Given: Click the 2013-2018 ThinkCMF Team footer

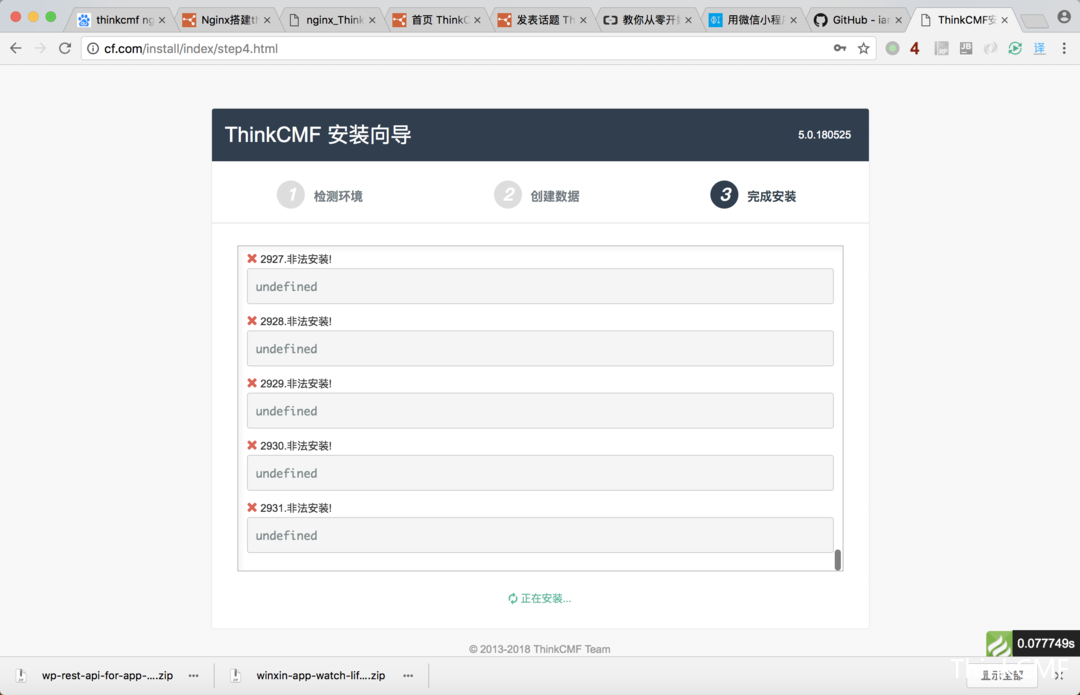Looking at the screenshot, I should click(x=540, y=649).
